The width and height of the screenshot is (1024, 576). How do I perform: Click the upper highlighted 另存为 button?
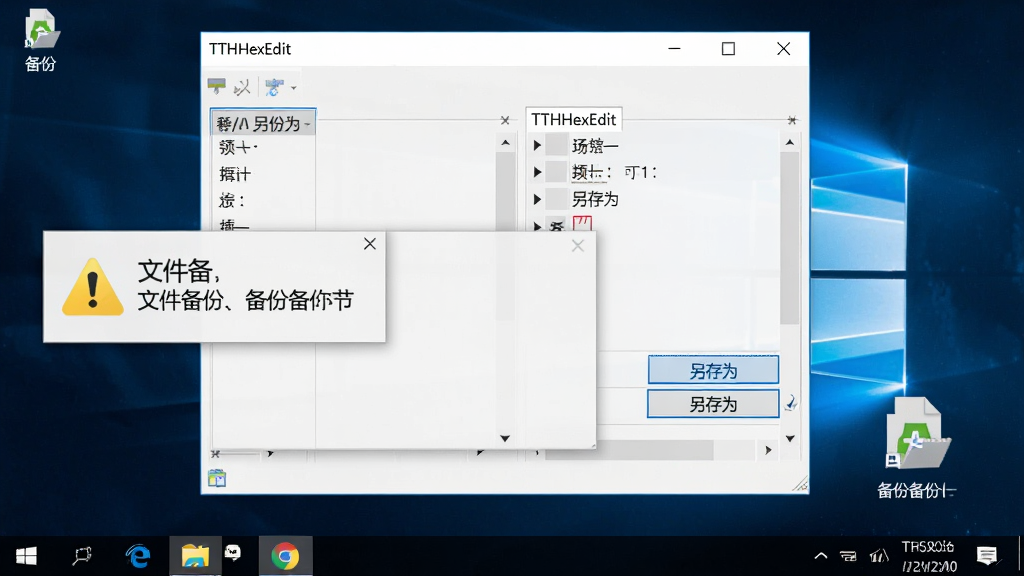coord(713,370)
